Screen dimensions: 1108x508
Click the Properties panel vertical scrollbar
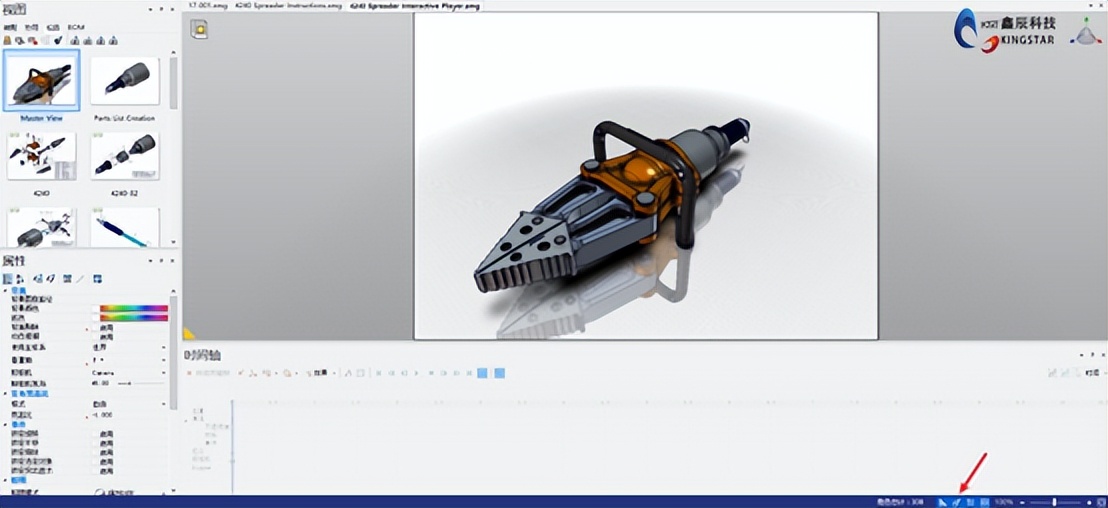[x=173, y=353]
